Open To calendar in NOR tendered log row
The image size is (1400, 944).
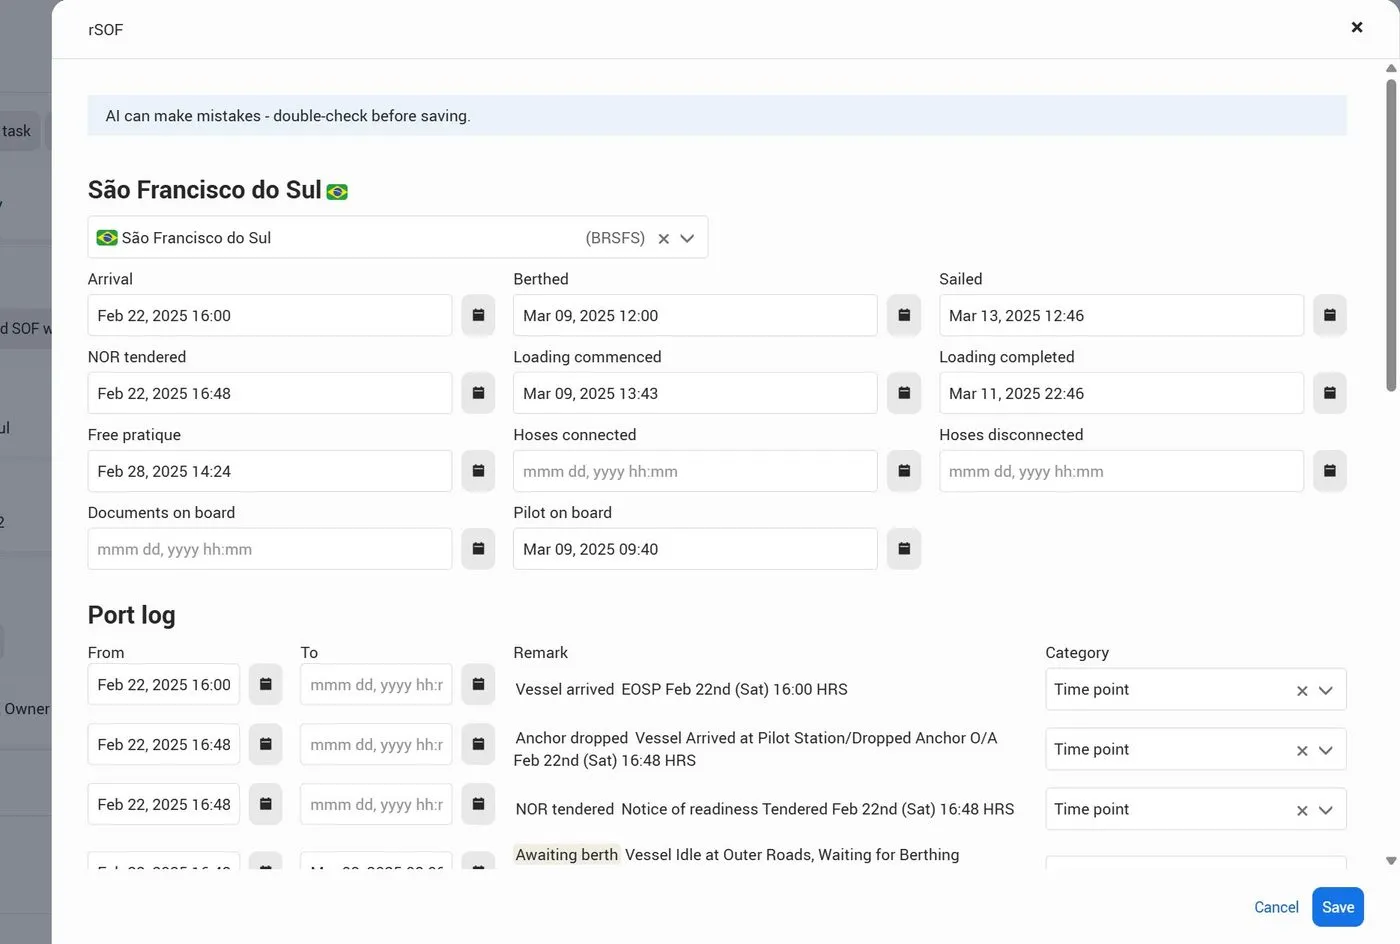click(478, 805)
